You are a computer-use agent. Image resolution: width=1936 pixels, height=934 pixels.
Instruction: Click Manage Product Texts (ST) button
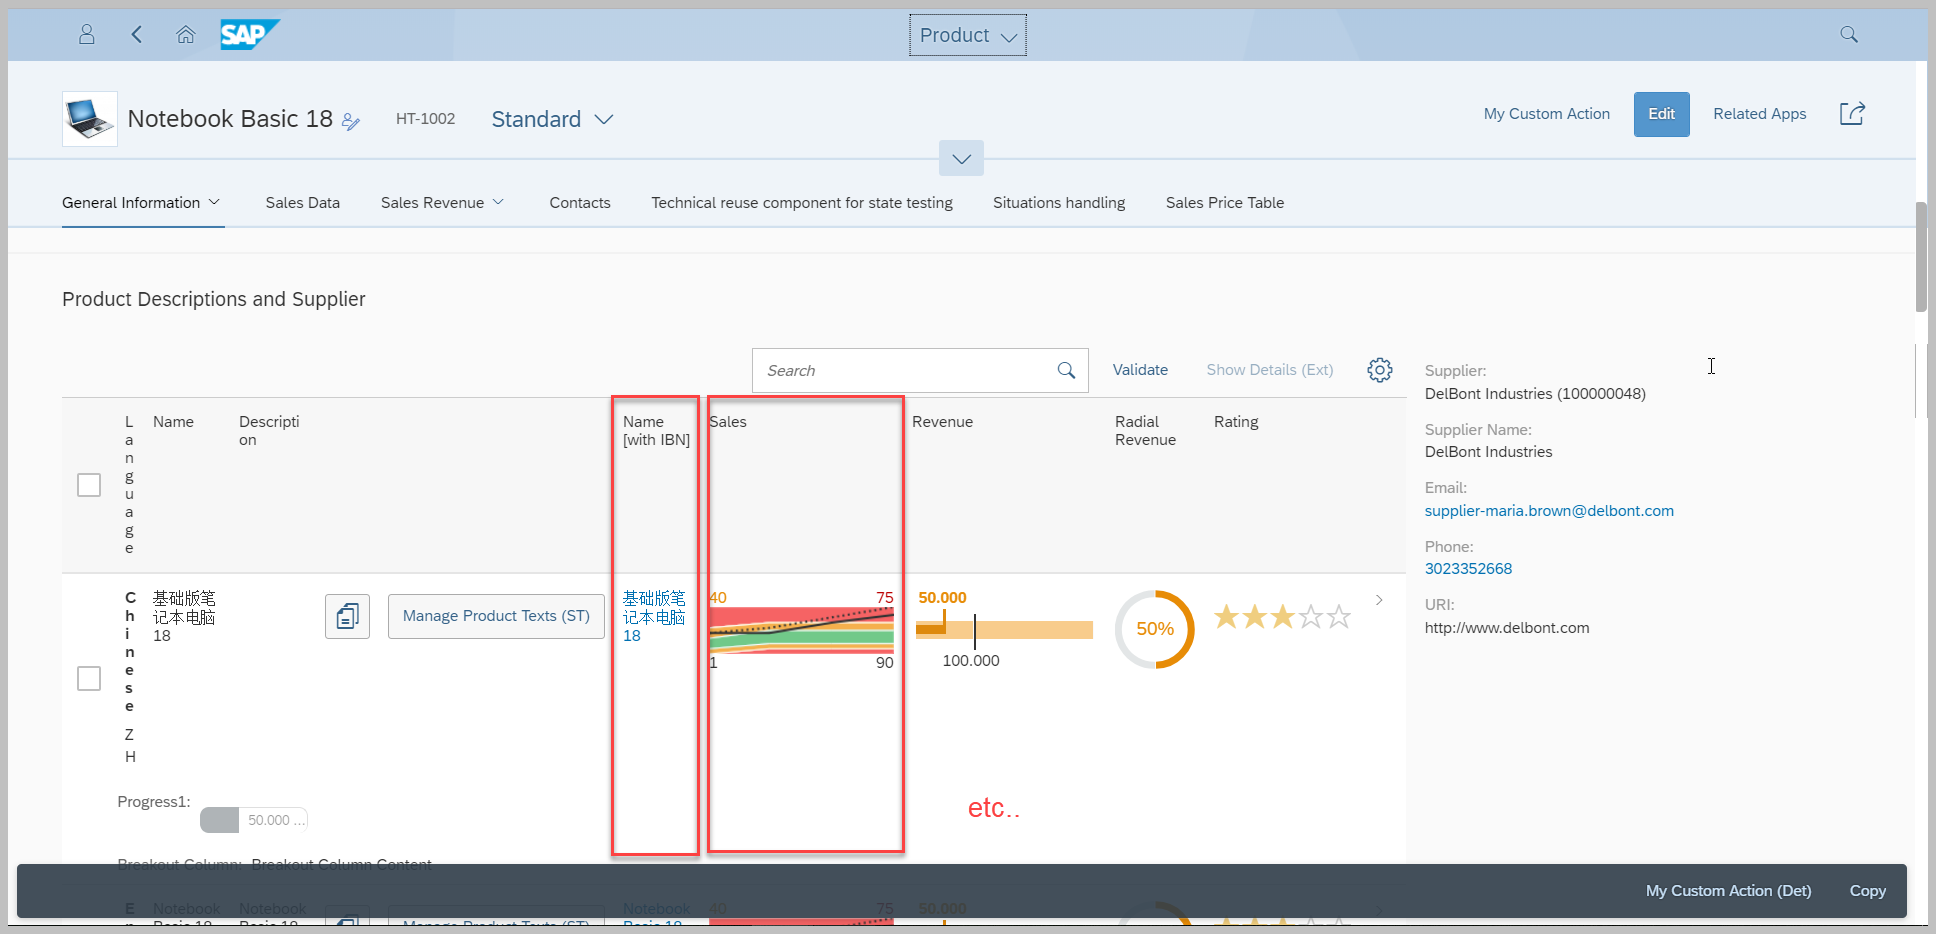pyautogui.click(x=496, y=616)
